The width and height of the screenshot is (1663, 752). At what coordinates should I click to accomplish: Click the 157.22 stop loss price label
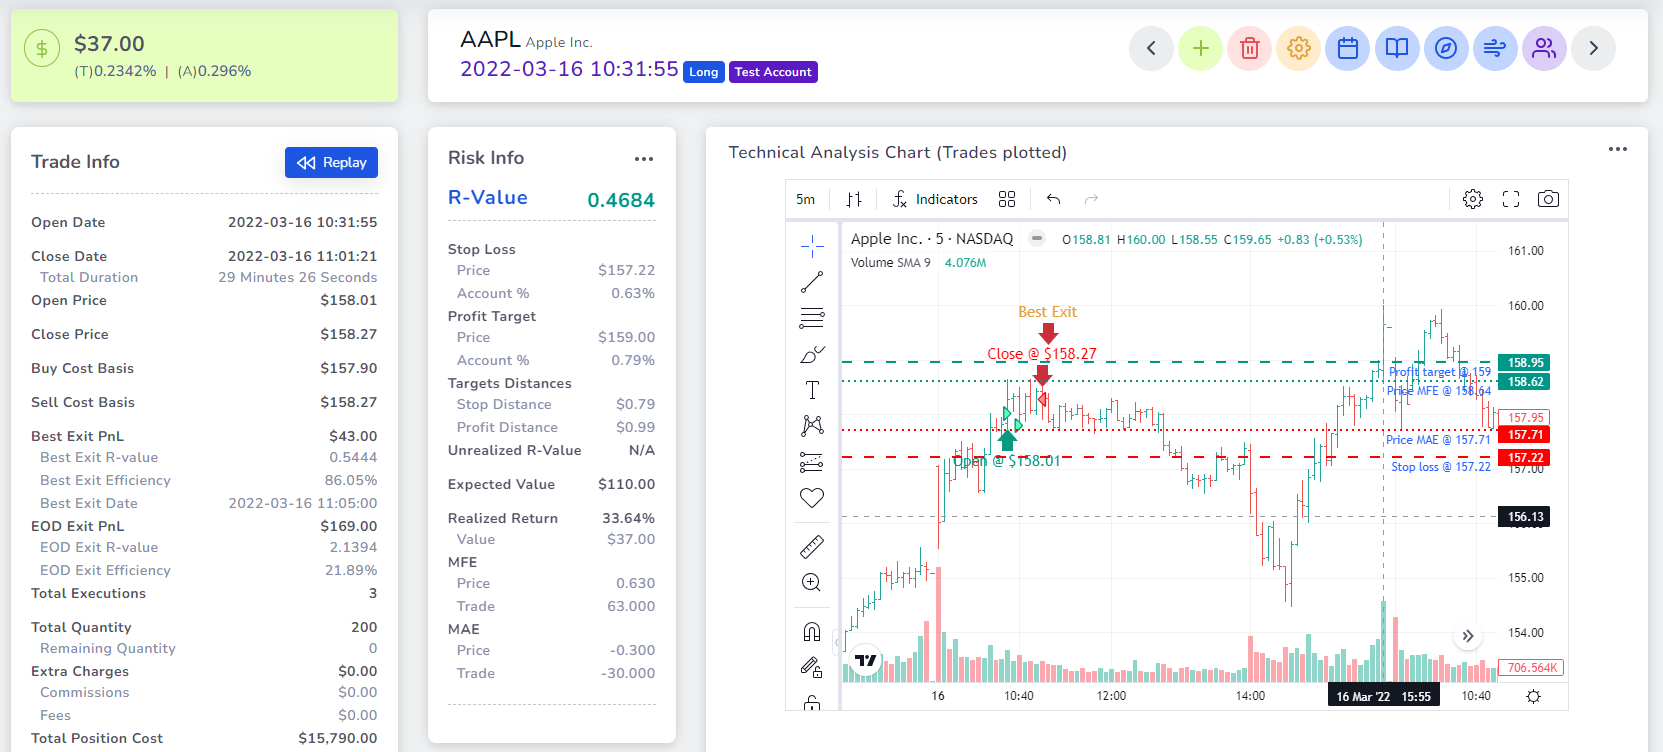click(x=1524, y=458)
